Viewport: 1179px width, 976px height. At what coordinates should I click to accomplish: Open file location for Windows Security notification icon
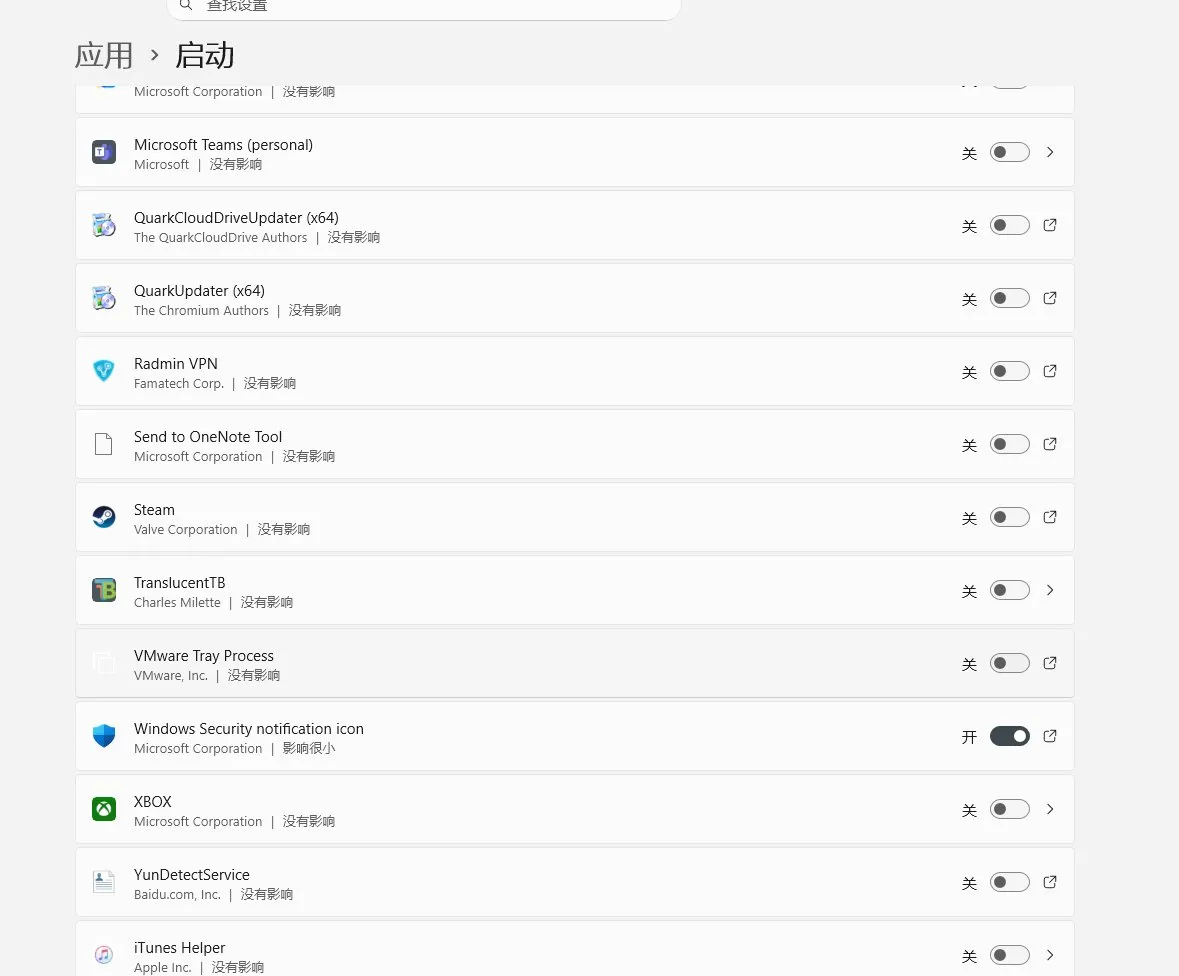[1050, 735]
